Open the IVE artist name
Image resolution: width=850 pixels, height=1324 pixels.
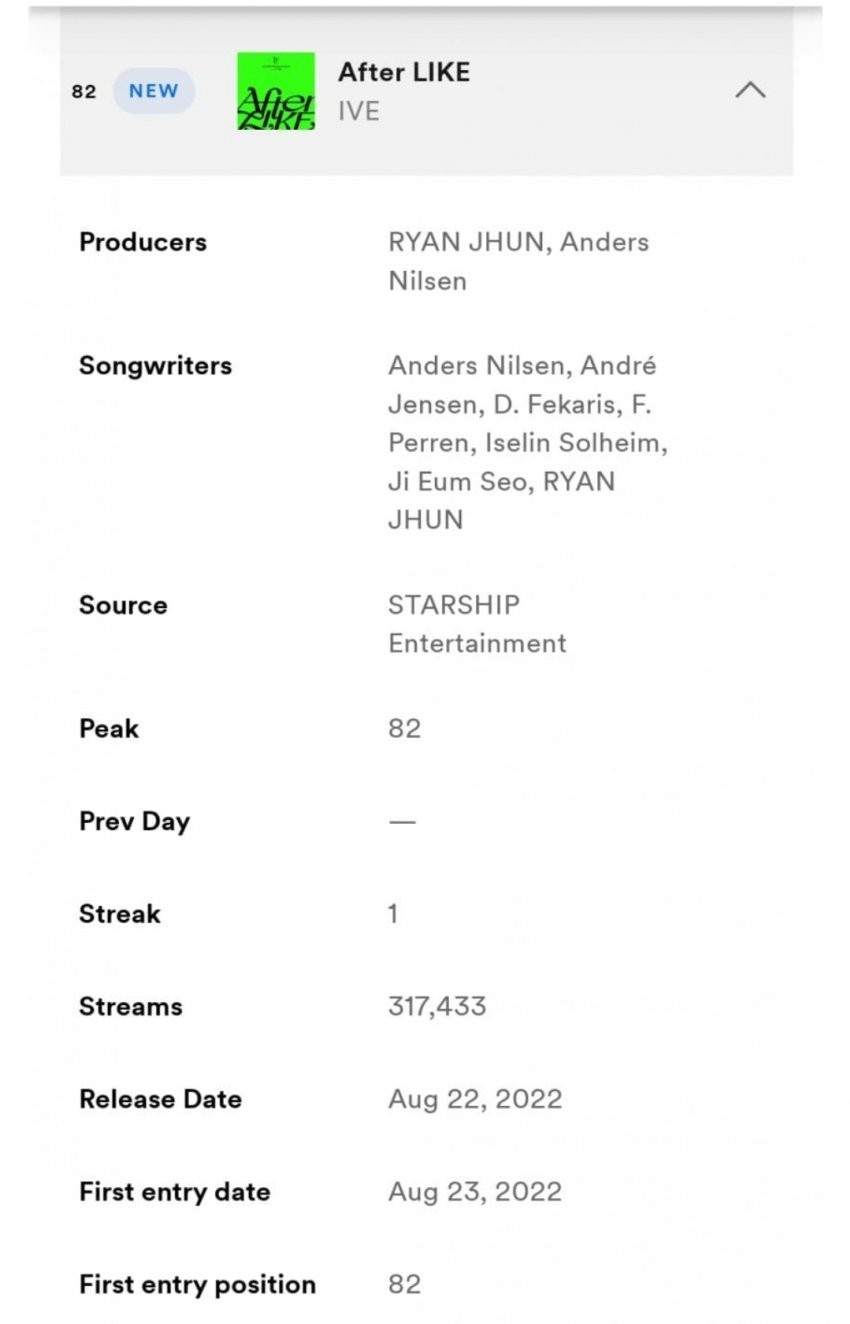click(x=359, y=111)
